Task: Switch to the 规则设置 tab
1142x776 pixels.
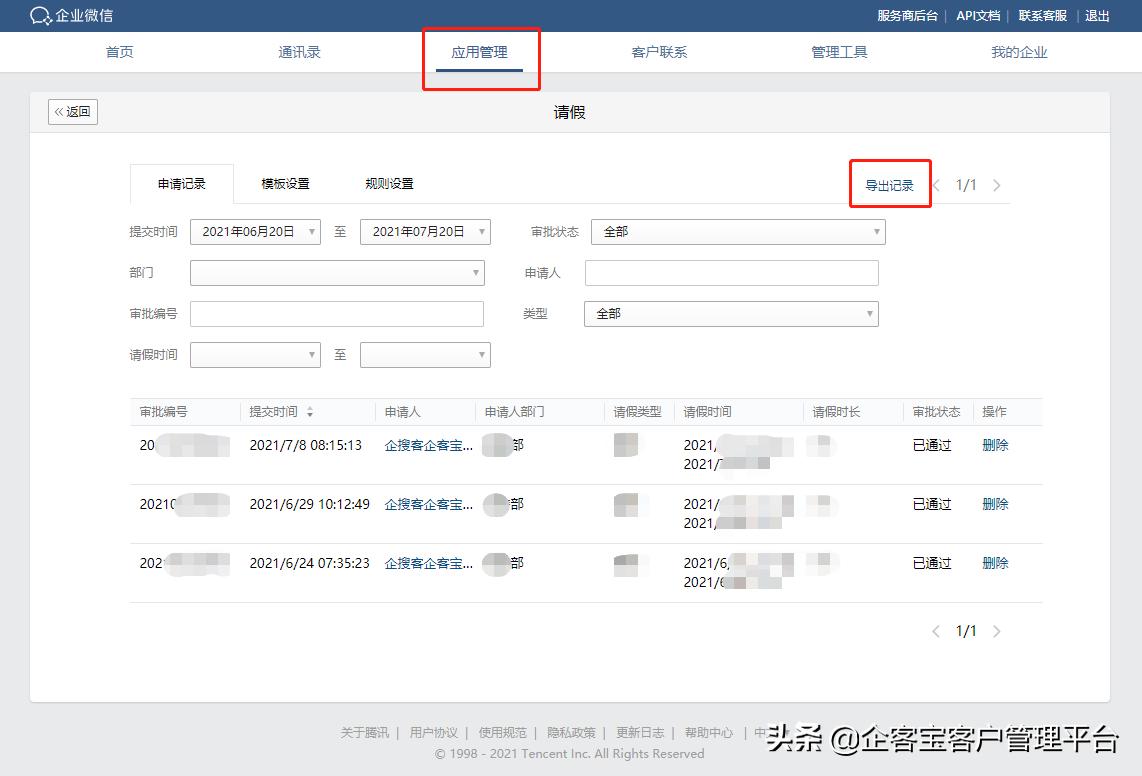Action: pos(389,184)
